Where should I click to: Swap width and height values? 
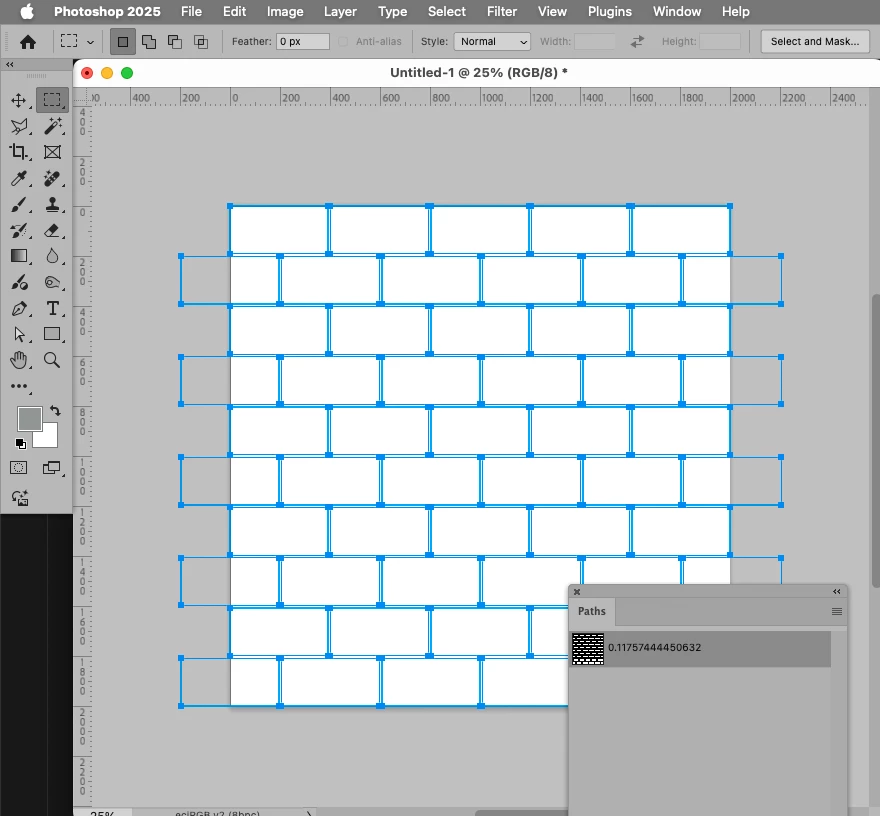click(637, 42)
